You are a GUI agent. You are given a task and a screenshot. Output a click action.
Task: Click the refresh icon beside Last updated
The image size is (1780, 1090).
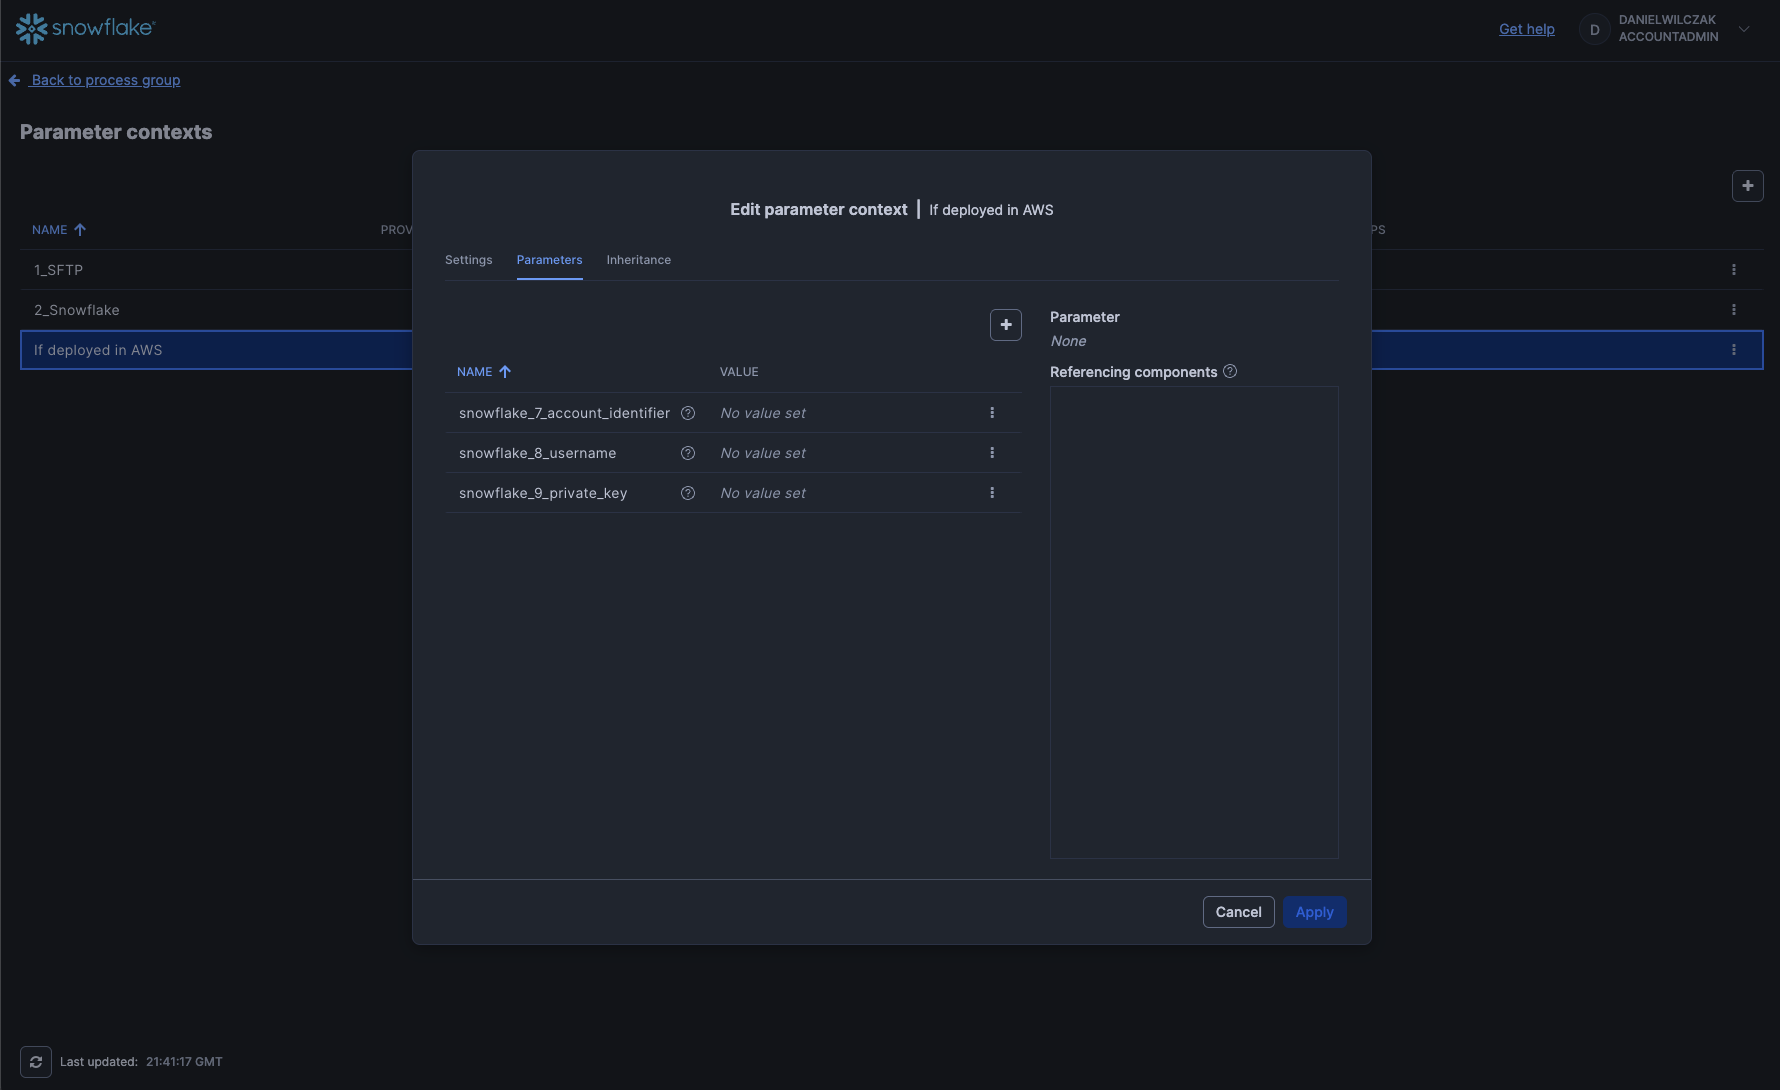tap(36, 1062)
